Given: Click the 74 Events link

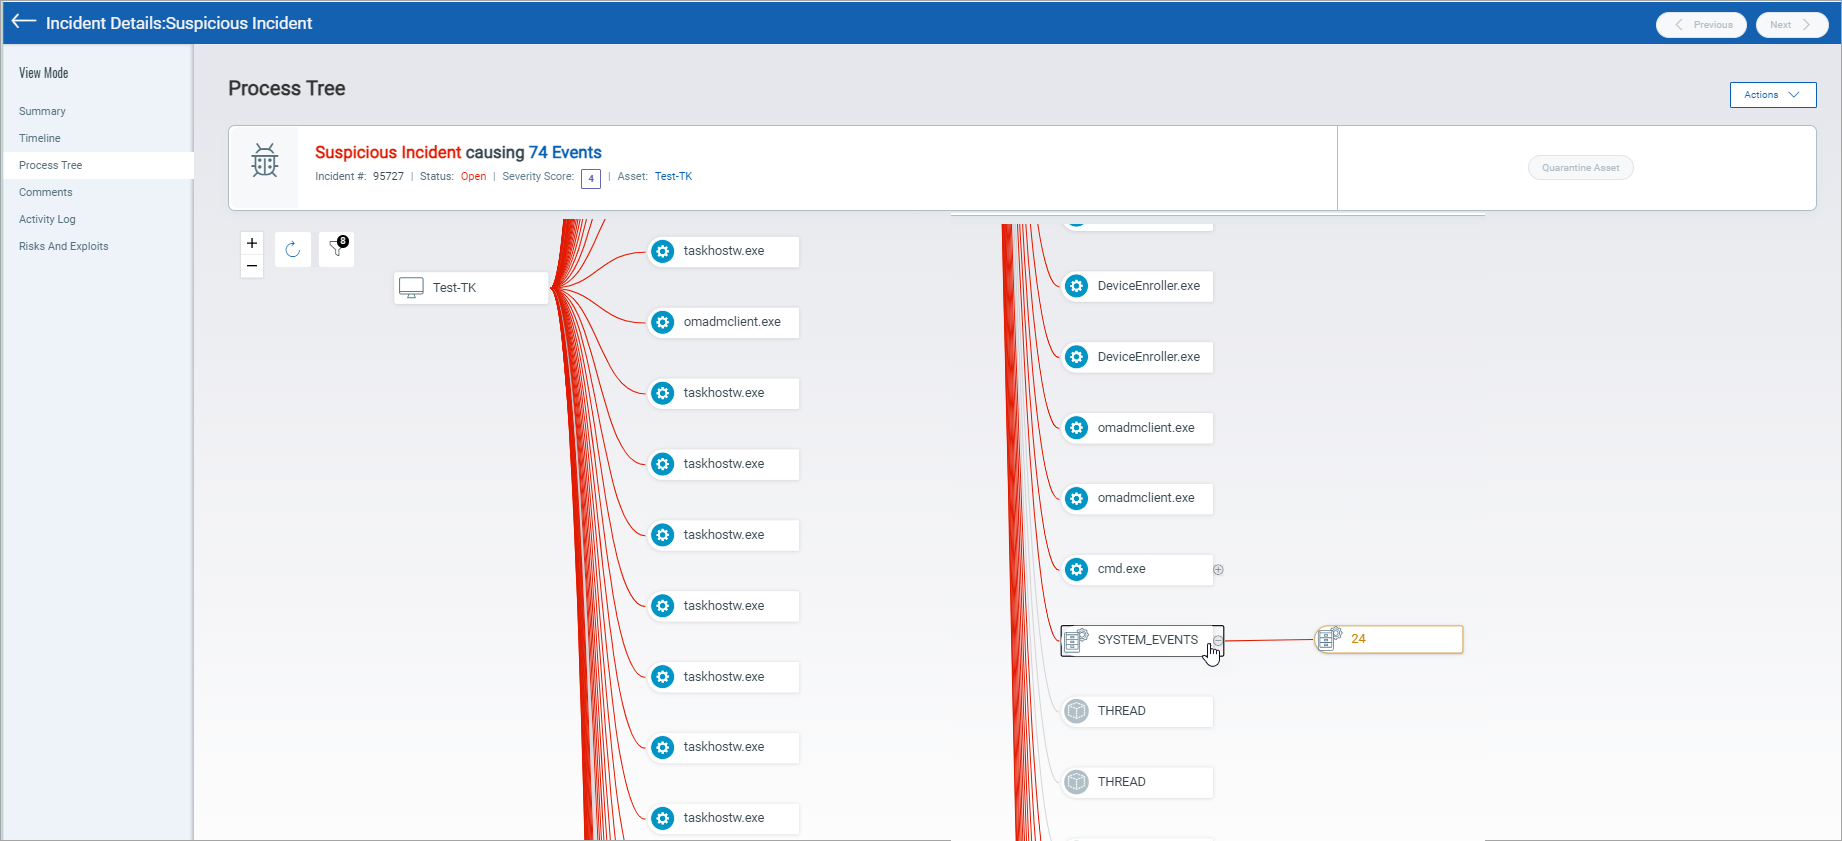Looking at the screenshot, I should tap(565, 152).
